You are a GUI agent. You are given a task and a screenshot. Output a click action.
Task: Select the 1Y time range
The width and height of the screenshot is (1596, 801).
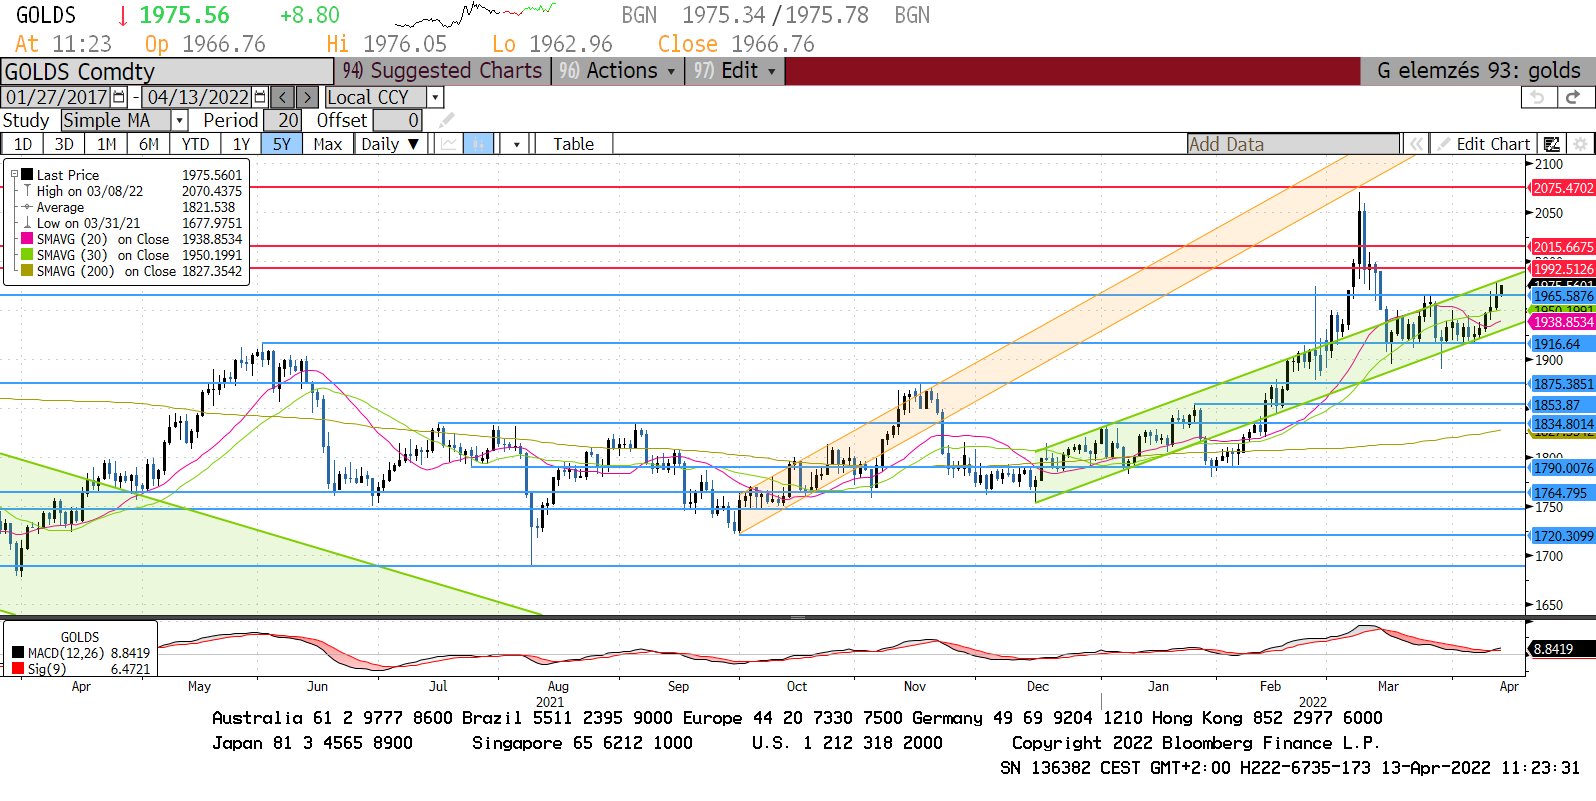pos(241,144)
